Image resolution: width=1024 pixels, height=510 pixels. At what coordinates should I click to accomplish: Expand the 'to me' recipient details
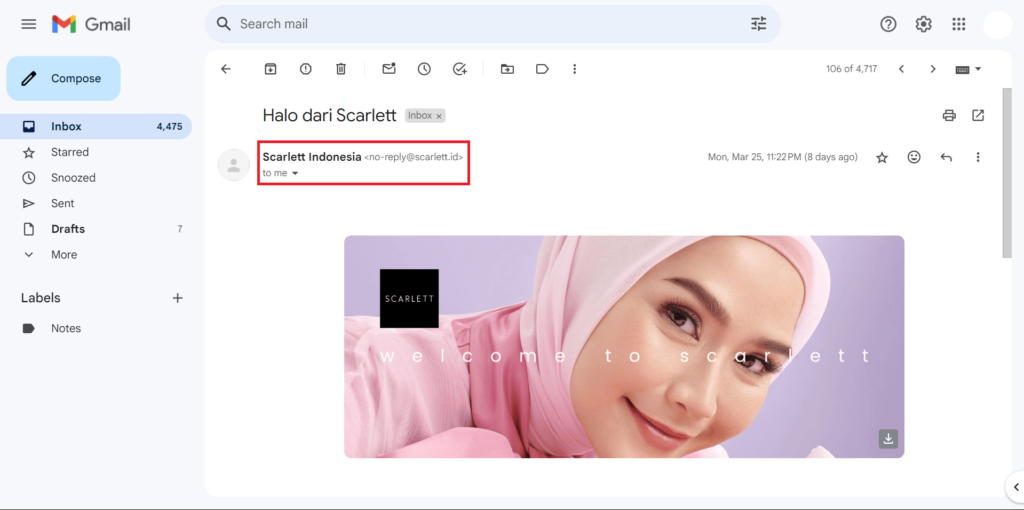coord(295,174)
